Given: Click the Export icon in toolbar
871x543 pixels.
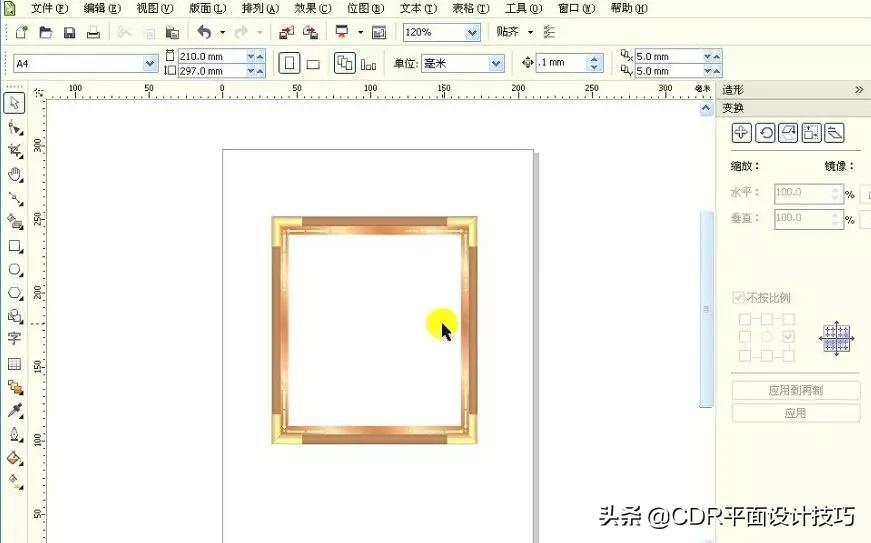Looking at the screenshot, I should [x=310, y=33].
